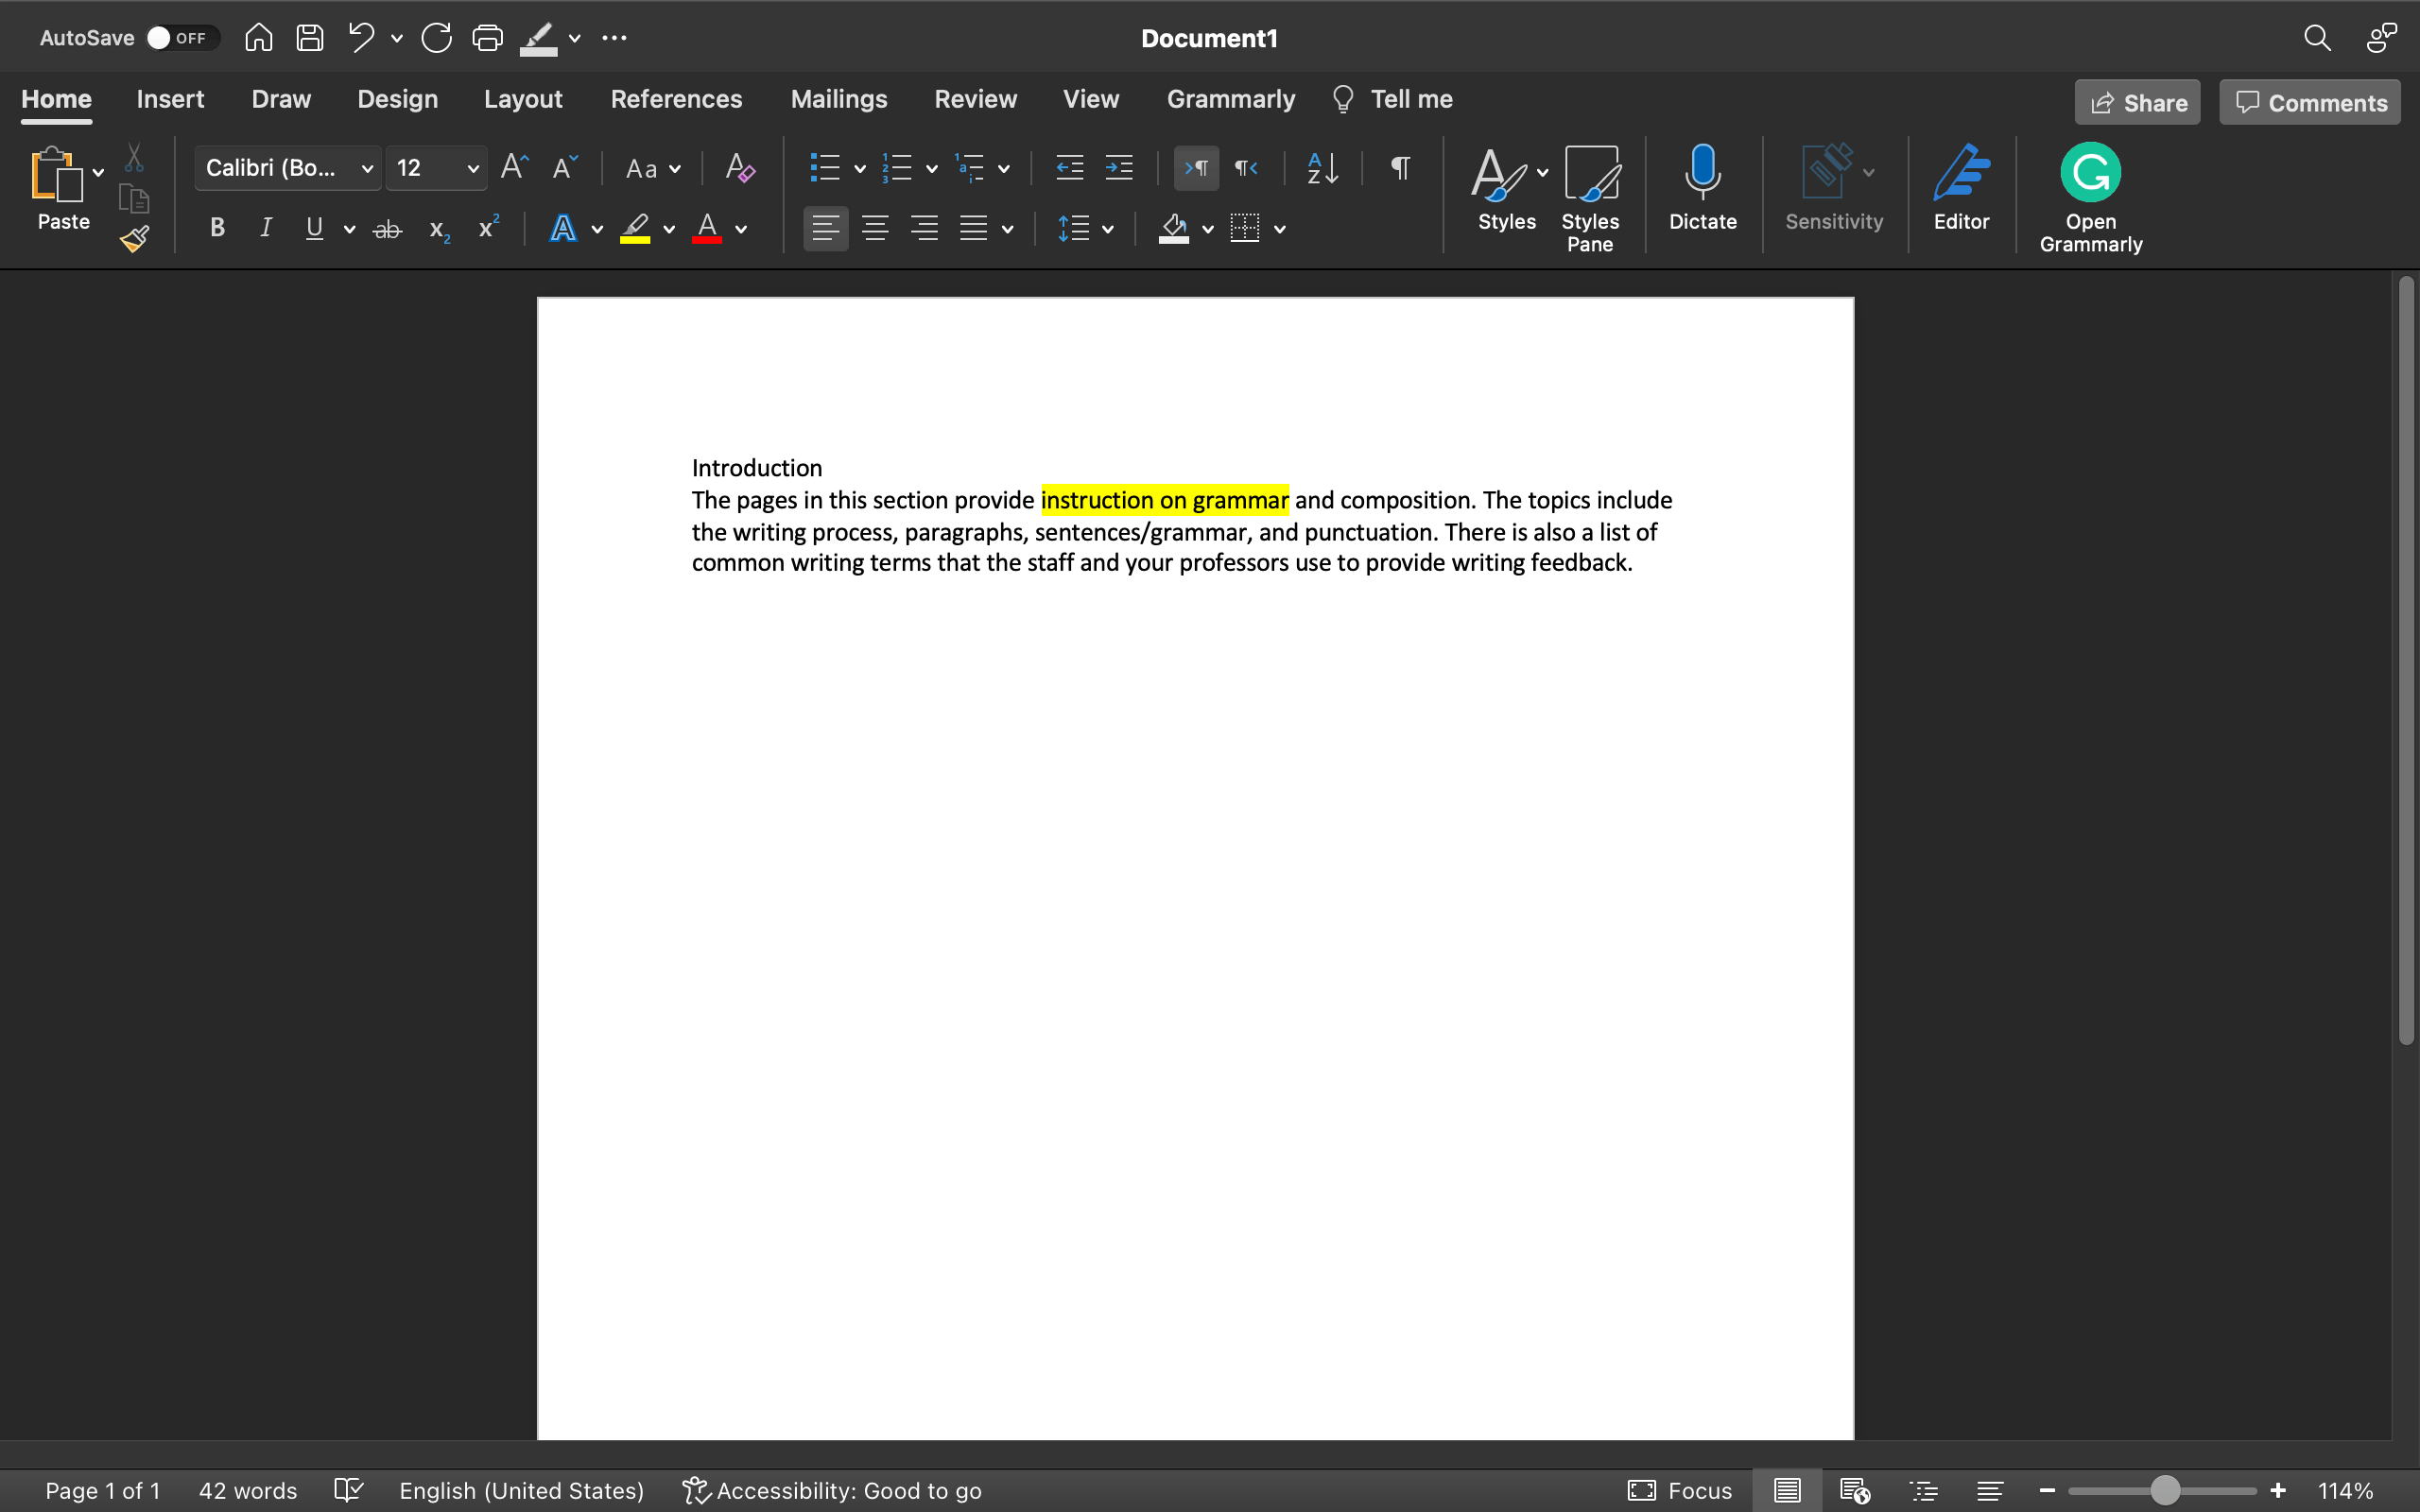Switch to Web Layout view icon
Viewport: 2420px width, 1512px height.
click(1854, 1490)
